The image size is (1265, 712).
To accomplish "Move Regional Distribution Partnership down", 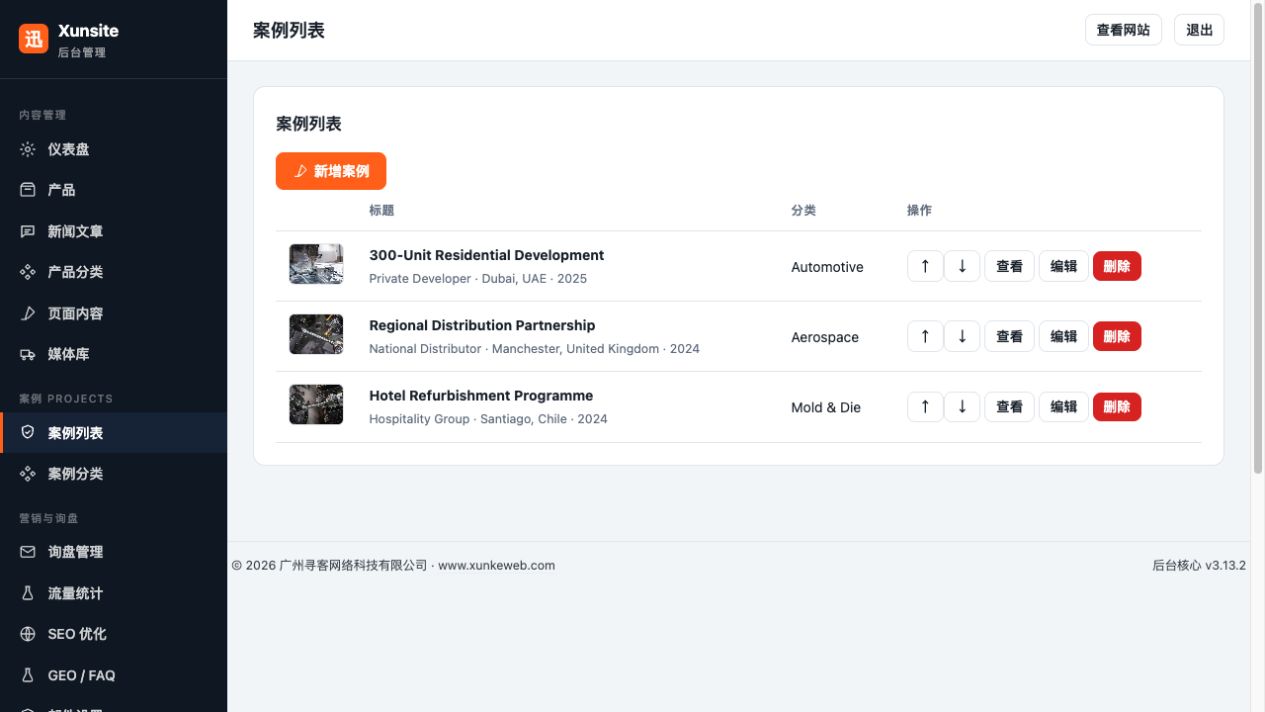I will tap(962, 336).
